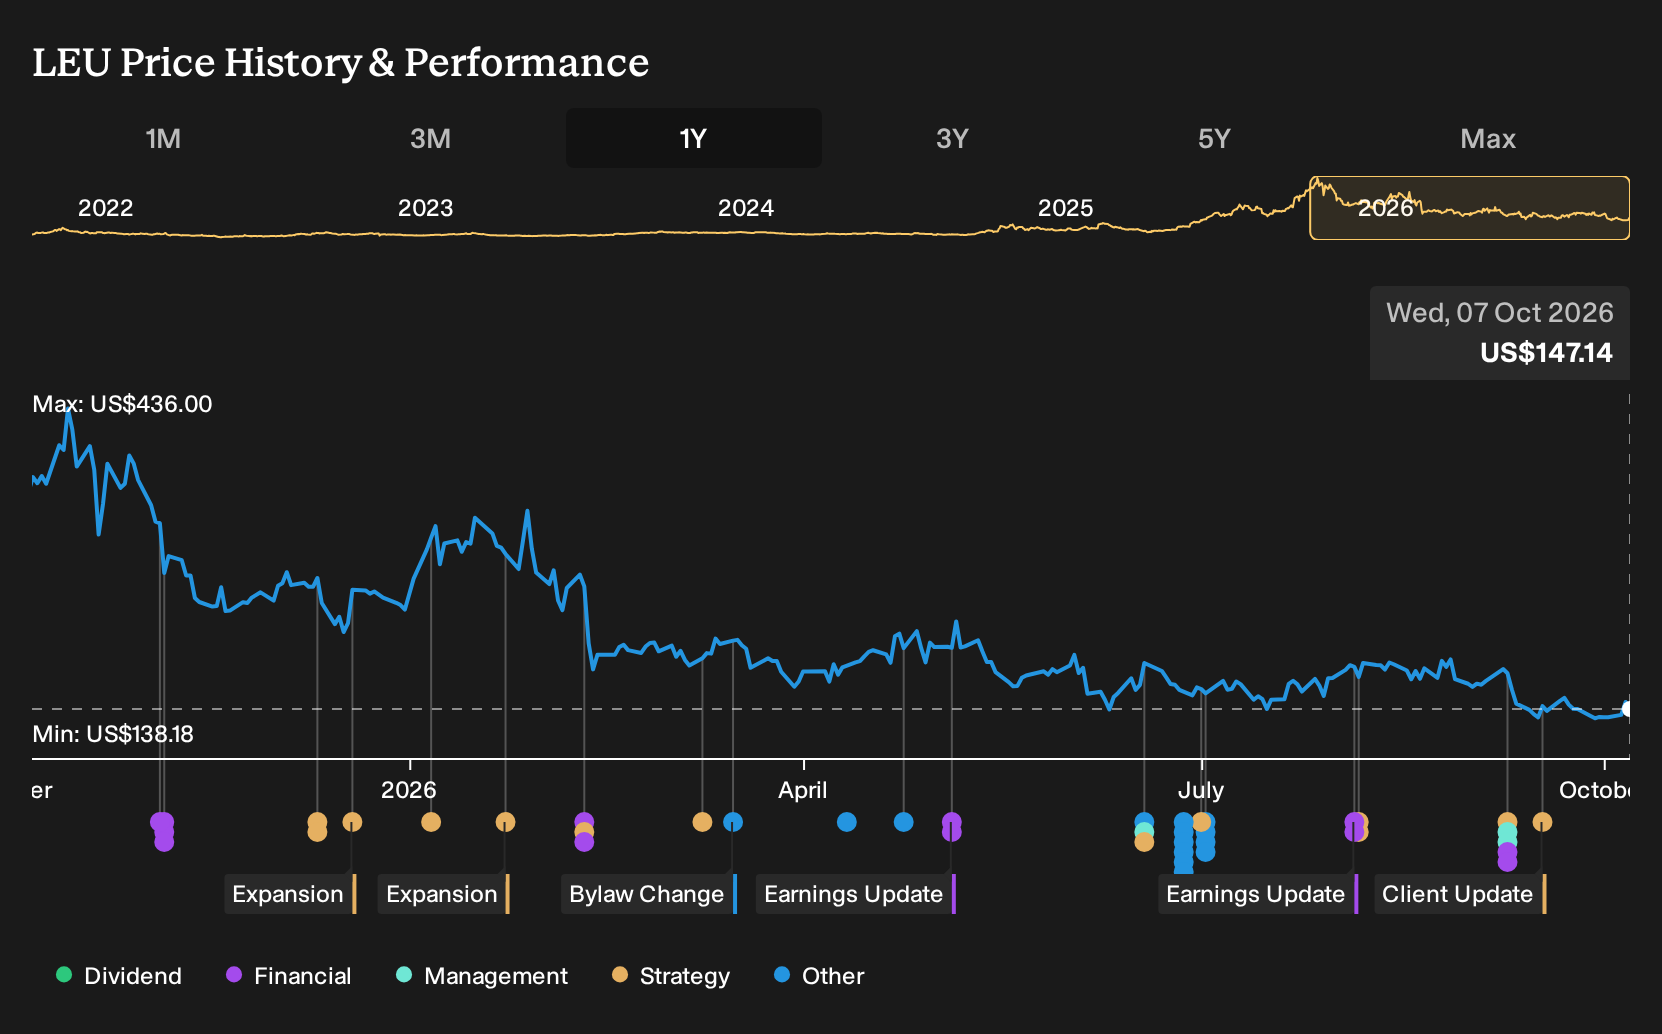
Task: Open the Bylaw Change event tag
Action: pyautogui.click(x=649, y=894)
